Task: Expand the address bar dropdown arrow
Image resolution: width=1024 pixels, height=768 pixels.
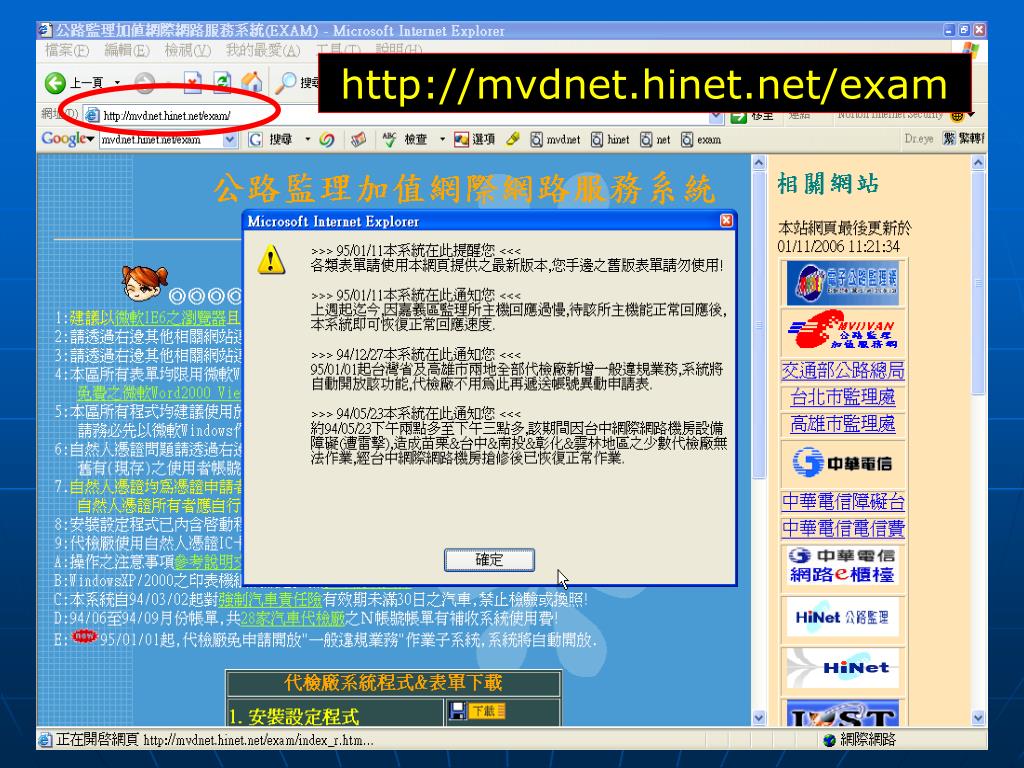Action: pyautogui.click(x=716, y=118)
